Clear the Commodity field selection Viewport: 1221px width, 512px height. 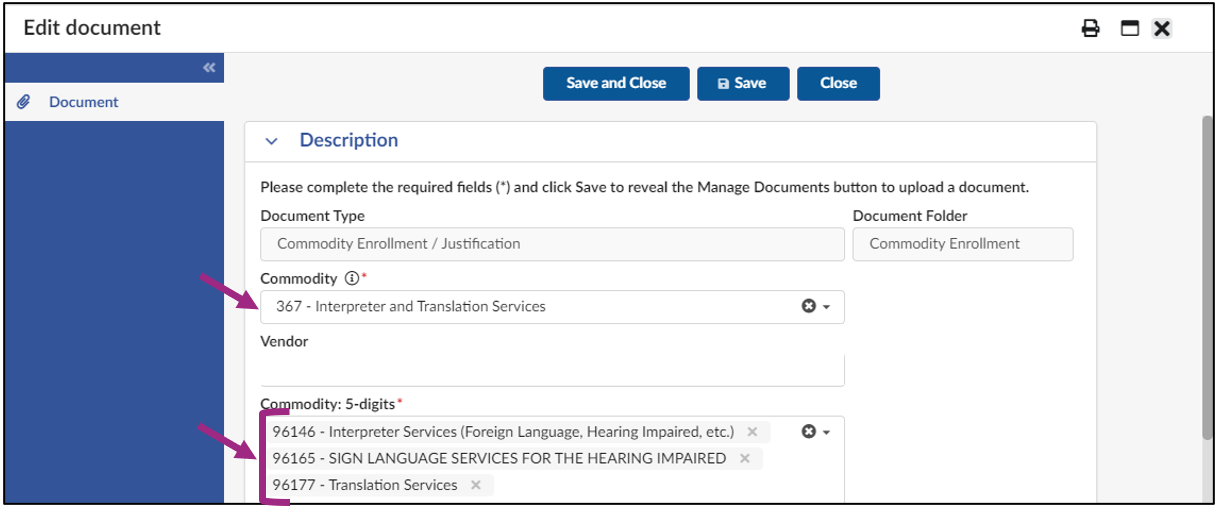809,307
